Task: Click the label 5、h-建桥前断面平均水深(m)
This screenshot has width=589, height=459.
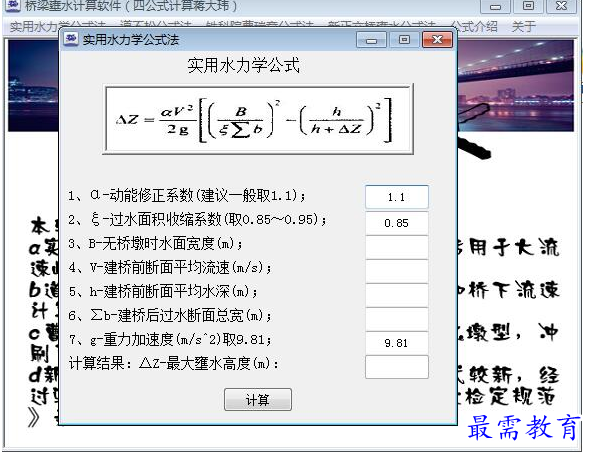Action: (x=163, y=292)
